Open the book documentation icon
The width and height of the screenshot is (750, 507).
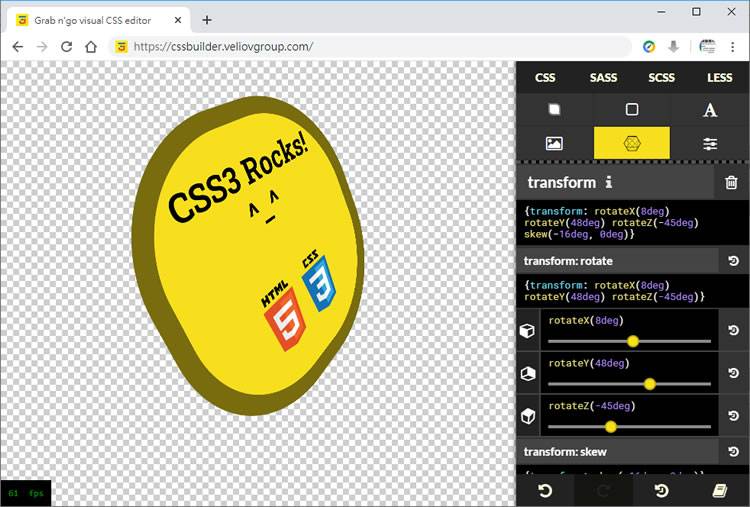[x=719, y=491]
